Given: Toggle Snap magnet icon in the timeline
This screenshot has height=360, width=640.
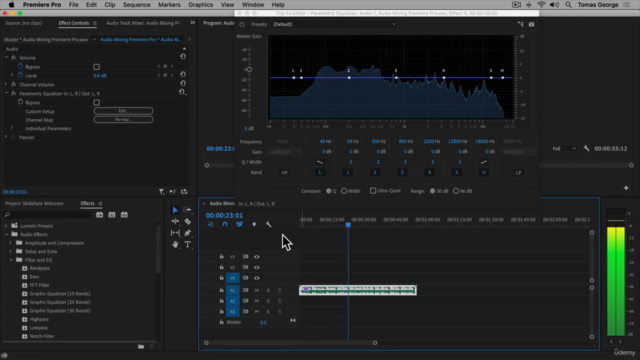Looking at the screenshot, I should point(225,224).
